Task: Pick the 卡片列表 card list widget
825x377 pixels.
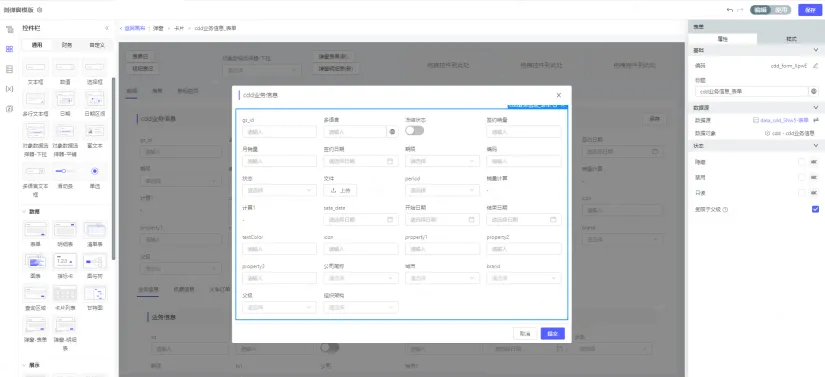Action: [x=65, y=298]
